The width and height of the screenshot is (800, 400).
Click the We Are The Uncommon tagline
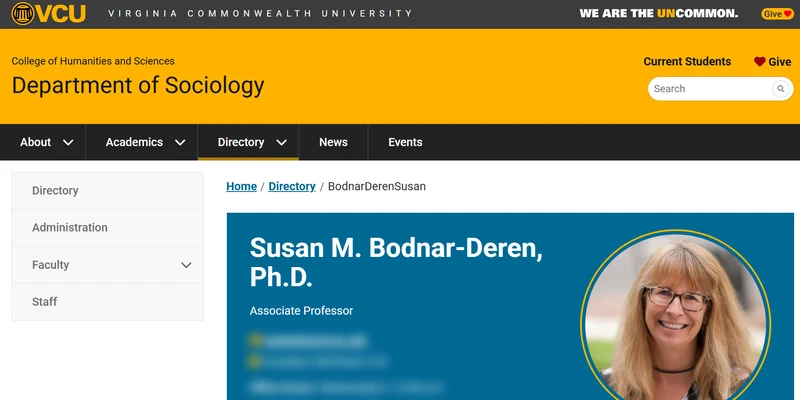point(659,14)
